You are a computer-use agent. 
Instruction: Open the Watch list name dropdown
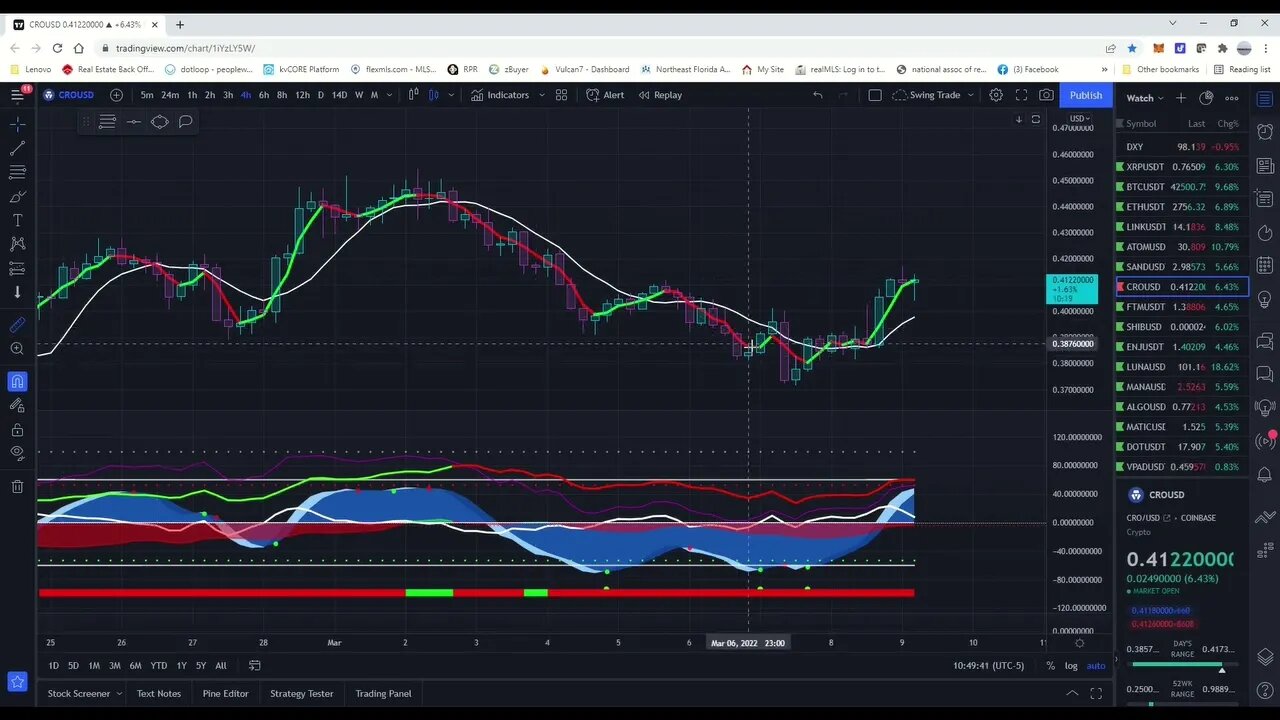click(1146, 98)
